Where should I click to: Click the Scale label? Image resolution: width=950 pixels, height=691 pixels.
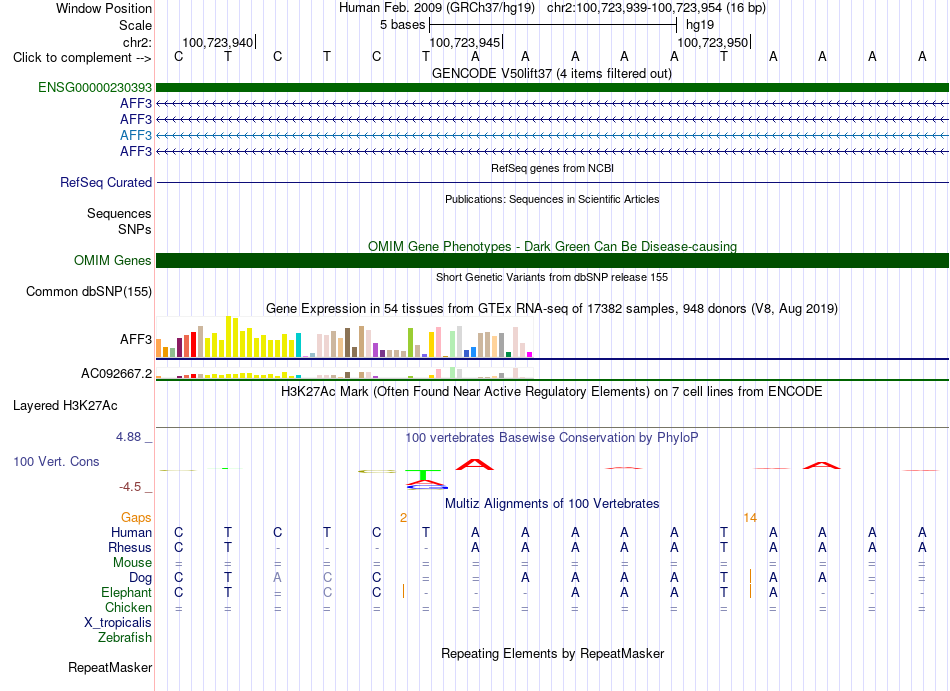(x=135, y=25)
